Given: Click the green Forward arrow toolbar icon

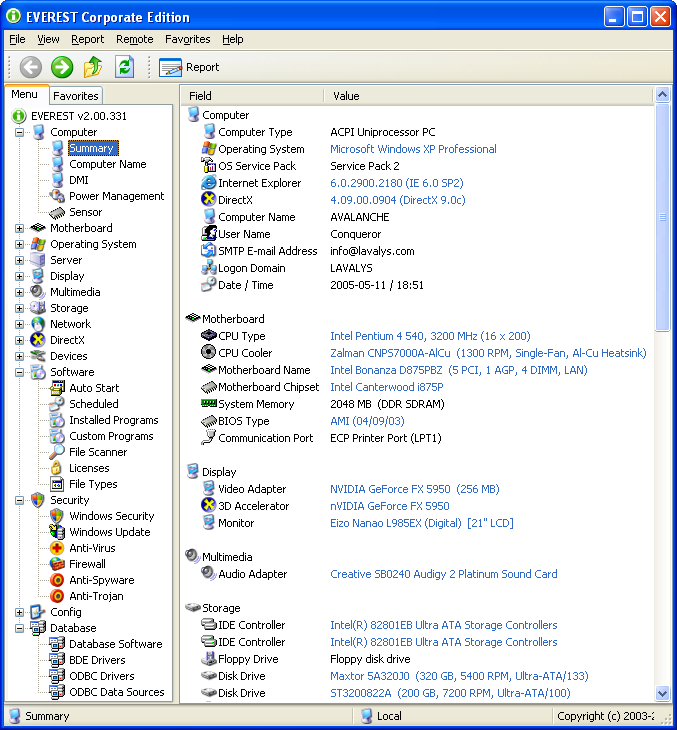Looking at the screenshot, I should (62, 67).
